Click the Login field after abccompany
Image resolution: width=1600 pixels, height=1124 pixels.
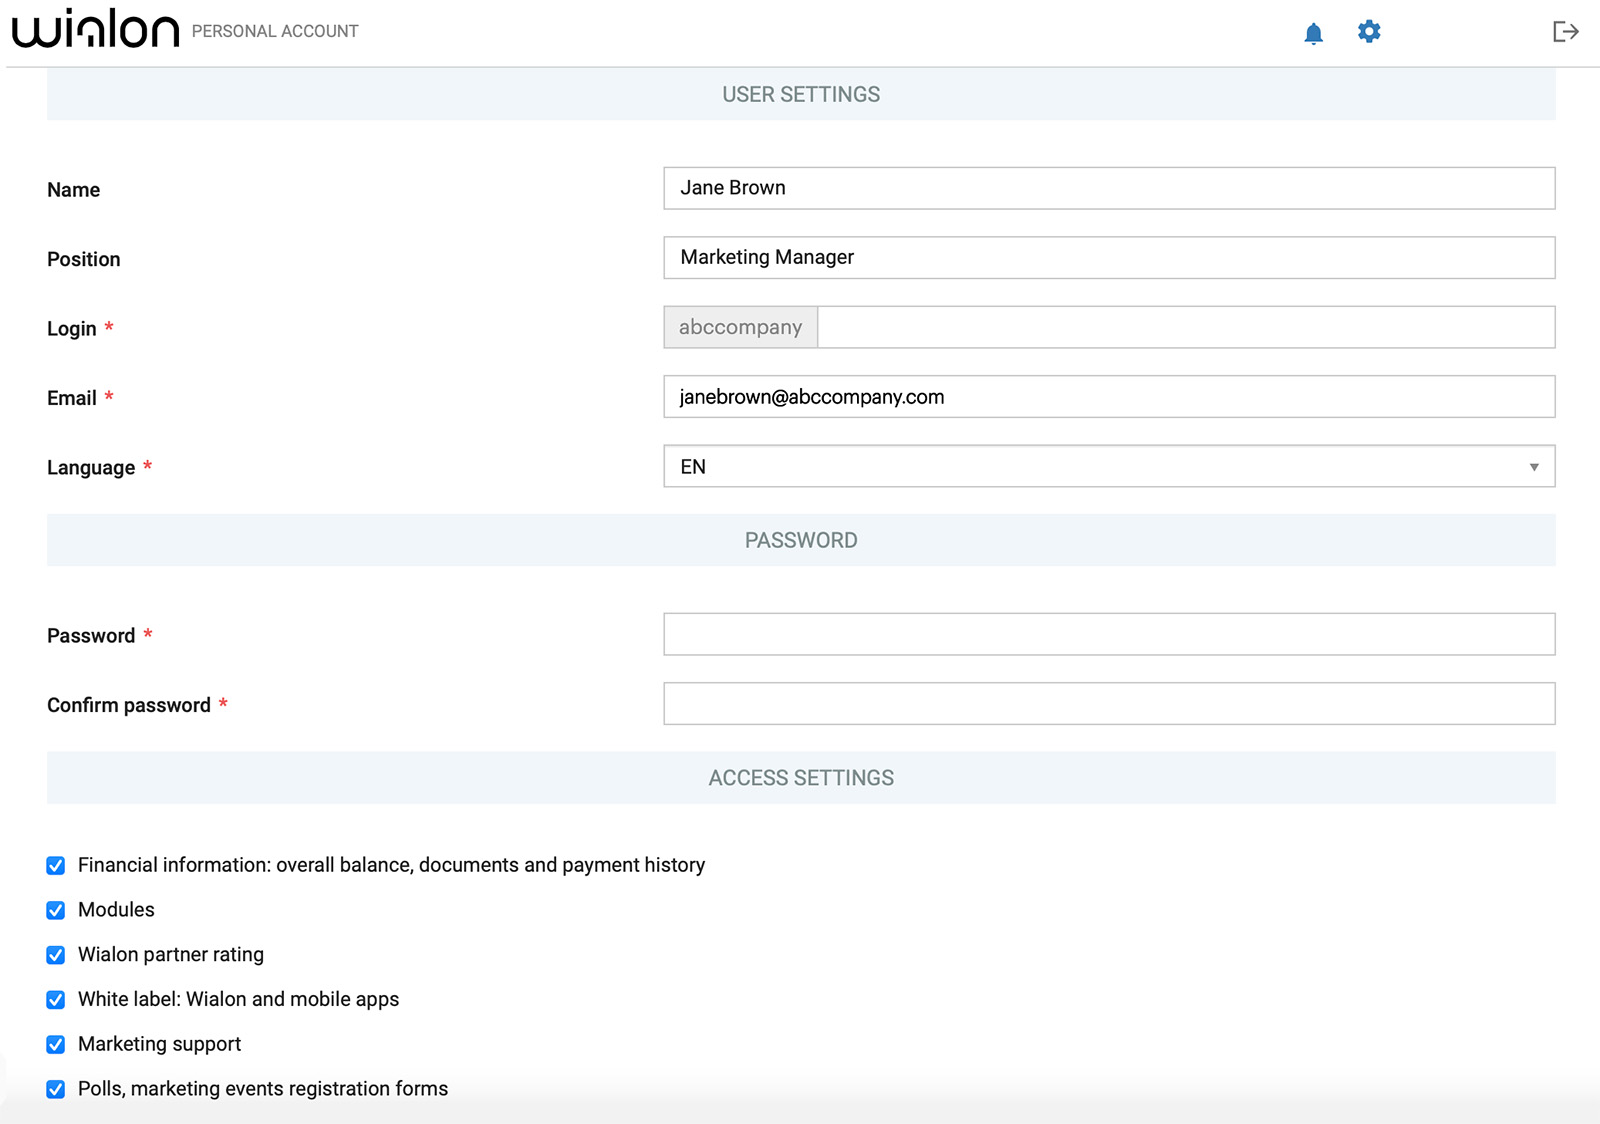click(x=1180, y=327)
